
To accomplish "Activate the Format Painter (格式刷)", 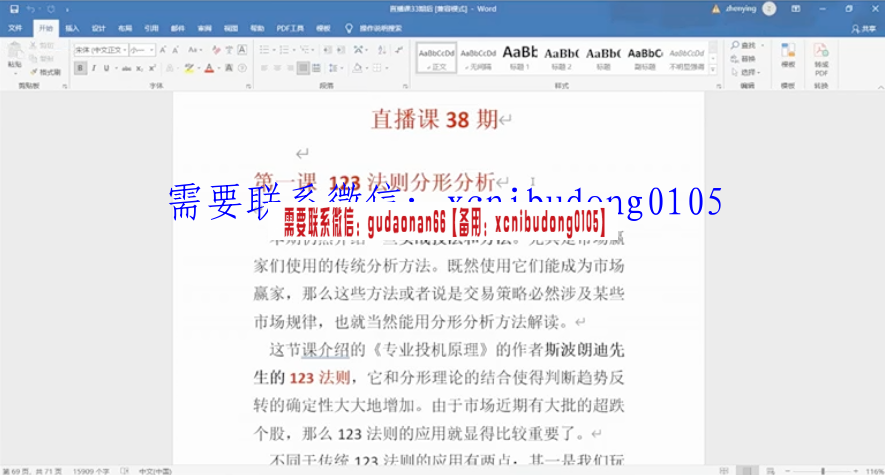I will pyautogui.click(x=46, y=72).
